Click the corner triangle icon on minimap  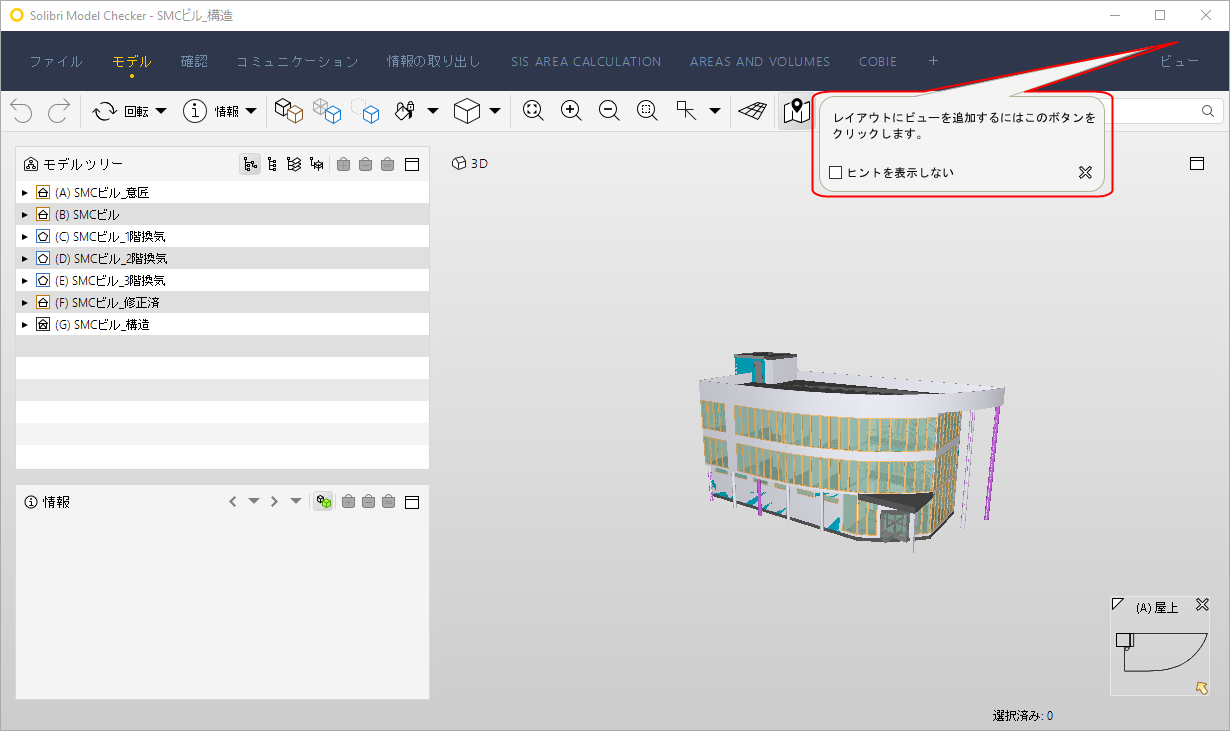pyautogui.click(x=1118, y=604)
